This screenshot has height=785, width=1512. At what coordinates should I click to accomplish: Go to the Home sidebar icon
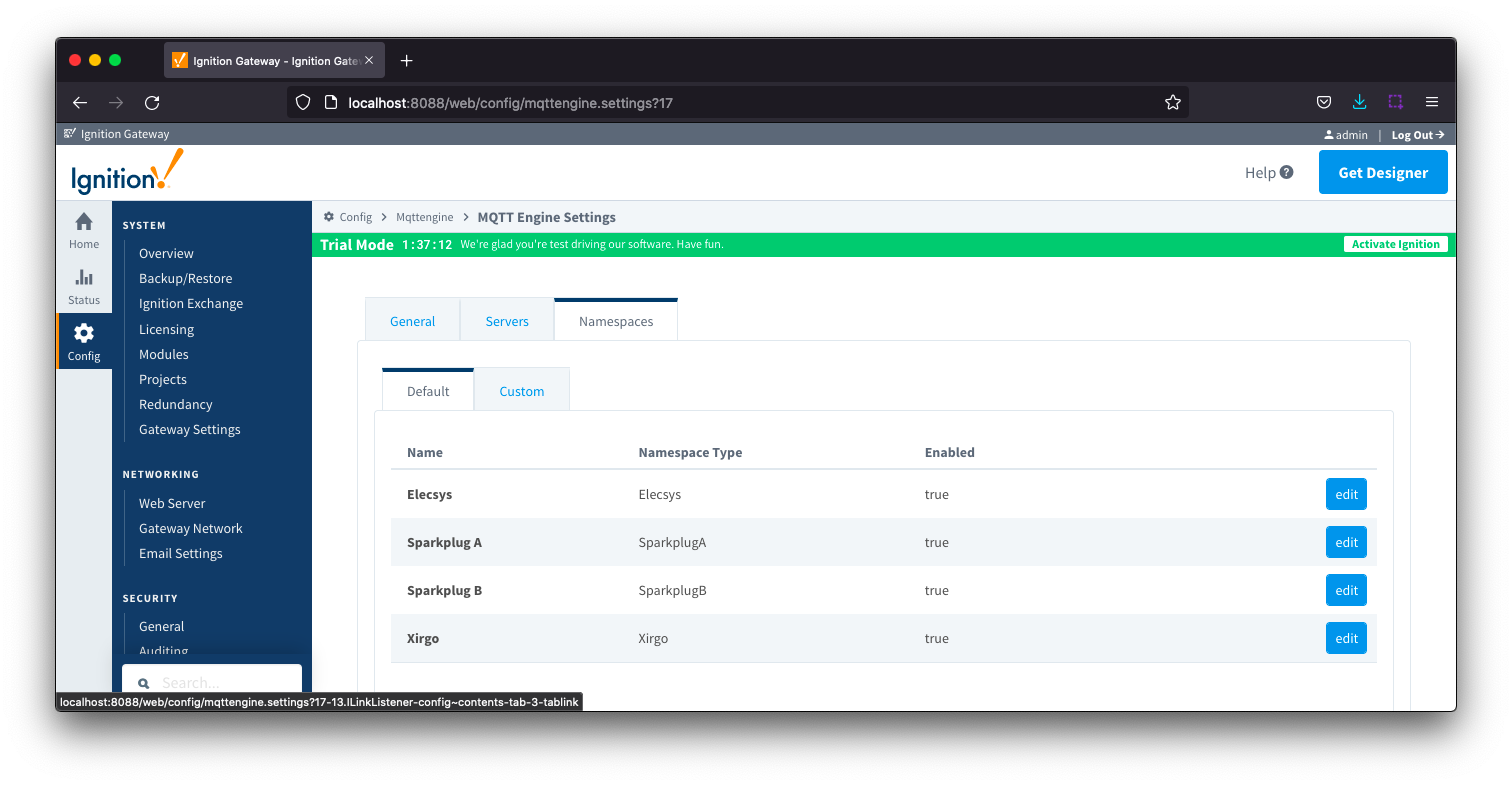[x=84, y=222]
